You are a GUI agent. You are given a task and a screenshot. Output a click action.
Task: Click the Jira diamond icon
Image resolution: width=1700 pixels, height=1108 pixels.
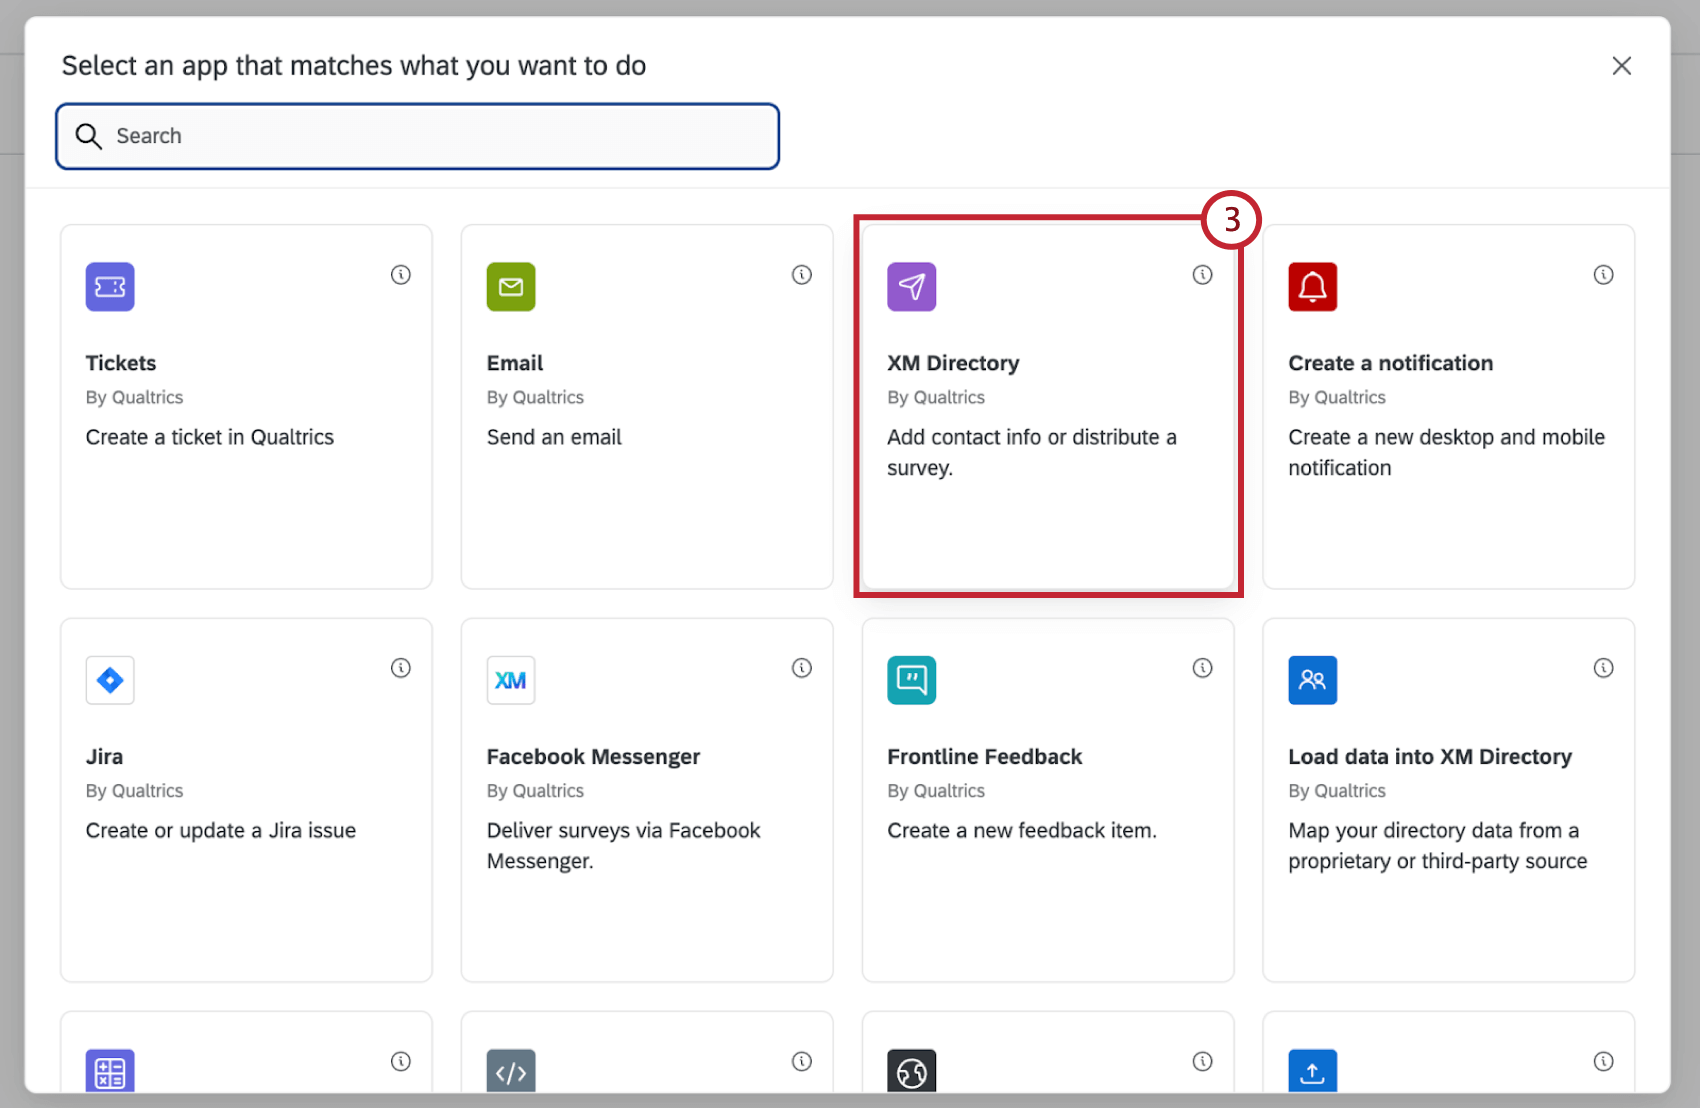[x=110, y=680]
